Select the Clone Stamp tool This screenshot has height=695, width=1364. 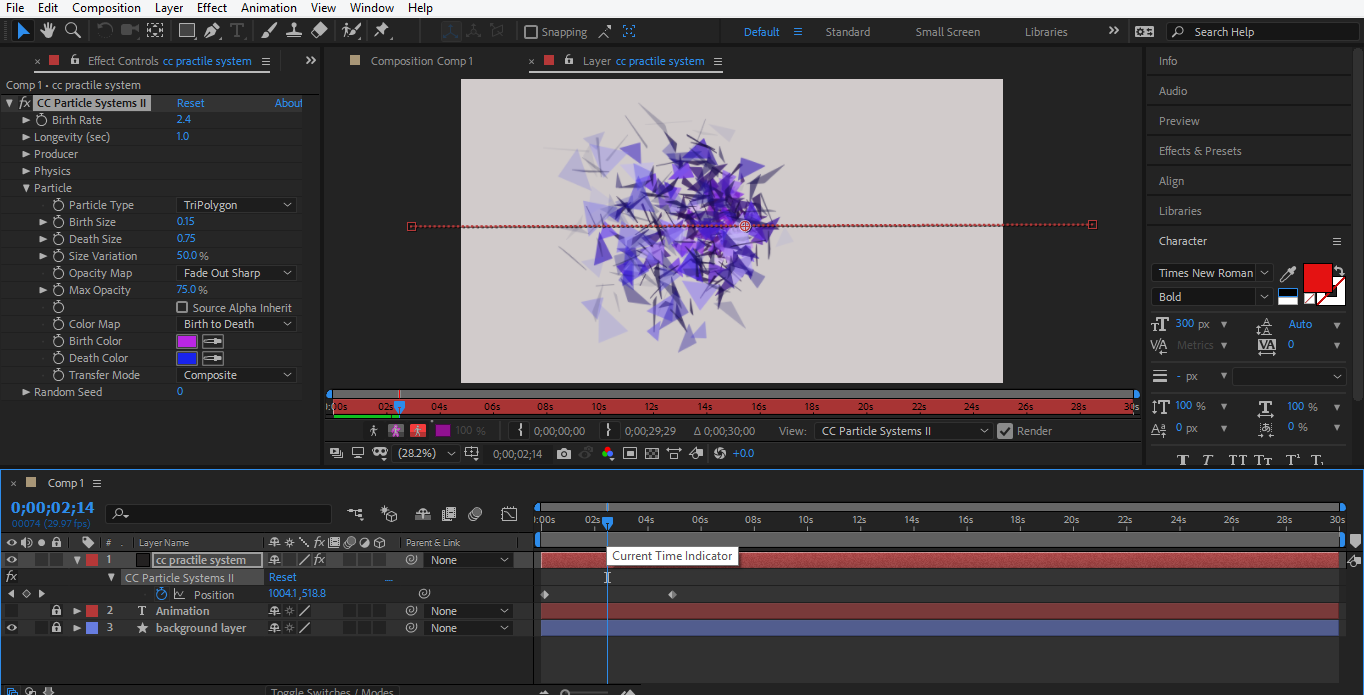tap(293, 31)
